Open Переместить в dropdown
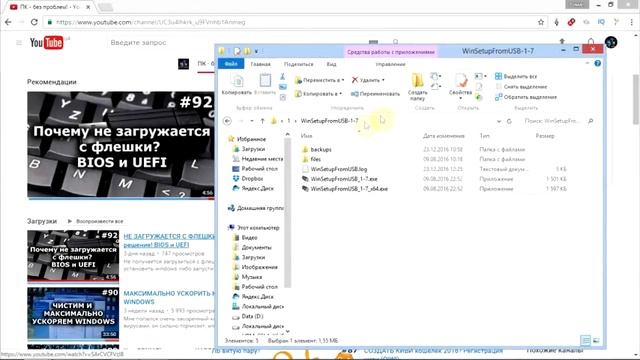This screenshot has width=640, height=360. (320, 80)
